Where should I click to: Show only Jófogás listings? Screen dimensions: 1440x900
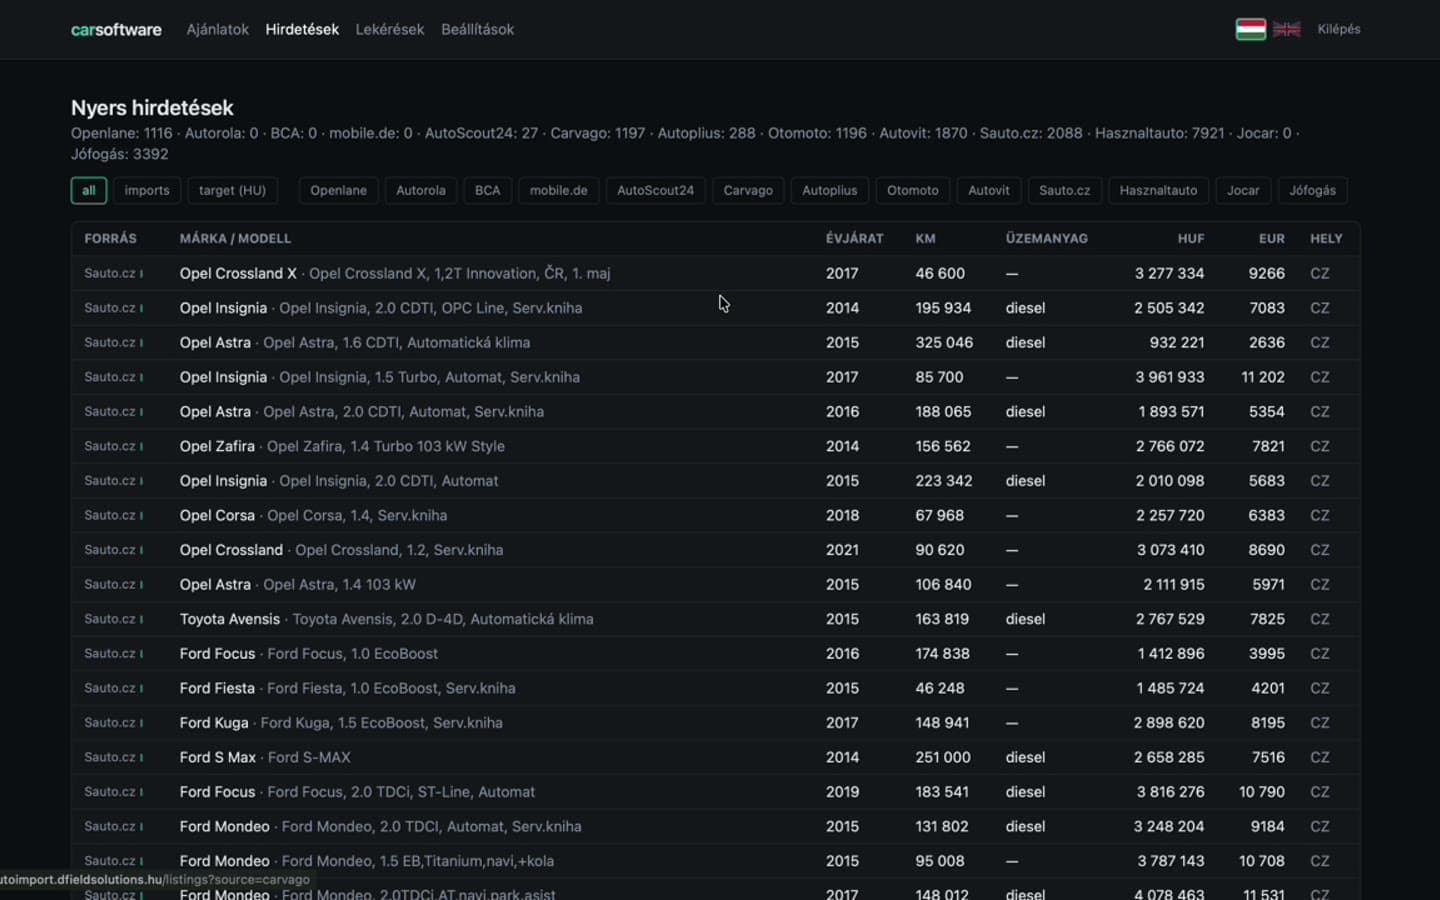1313,190
